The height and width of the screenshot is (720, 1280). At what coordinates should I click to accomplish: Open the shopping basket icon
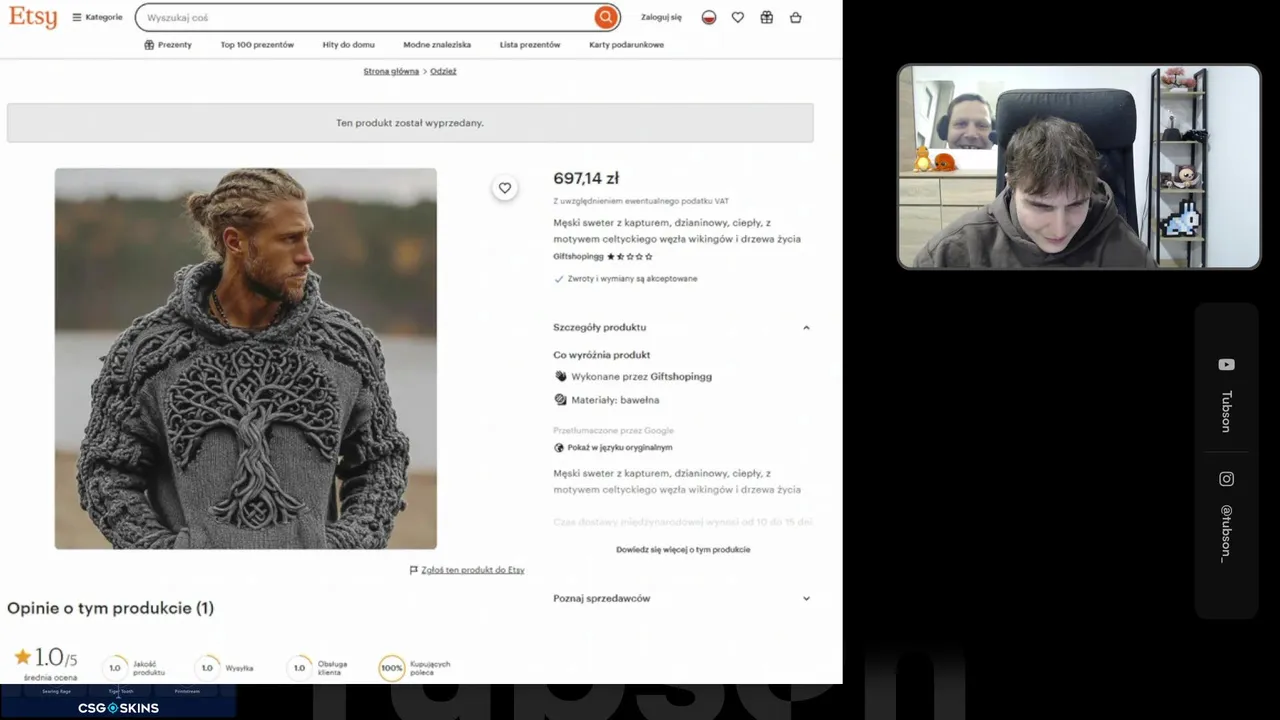796,17
